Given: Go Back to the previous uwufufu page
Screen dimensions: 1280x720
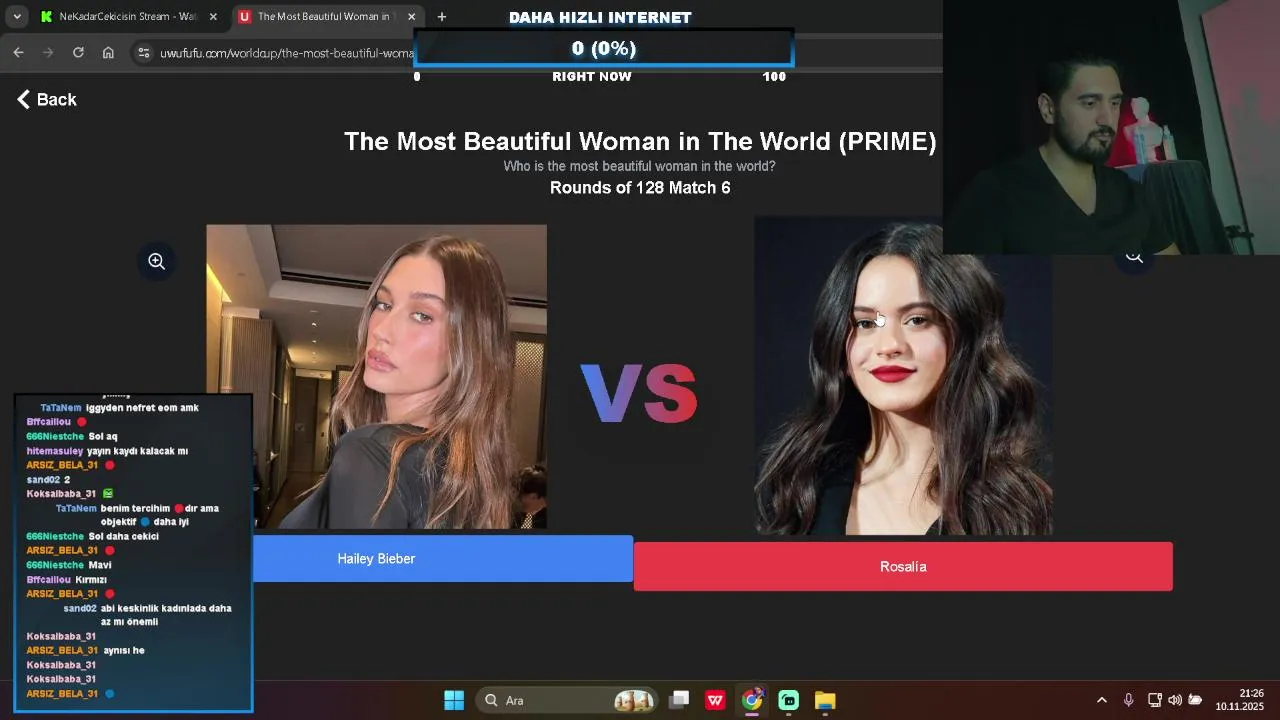Looking at the screenshot, I should pyautogui.click(x=47, y=99).
